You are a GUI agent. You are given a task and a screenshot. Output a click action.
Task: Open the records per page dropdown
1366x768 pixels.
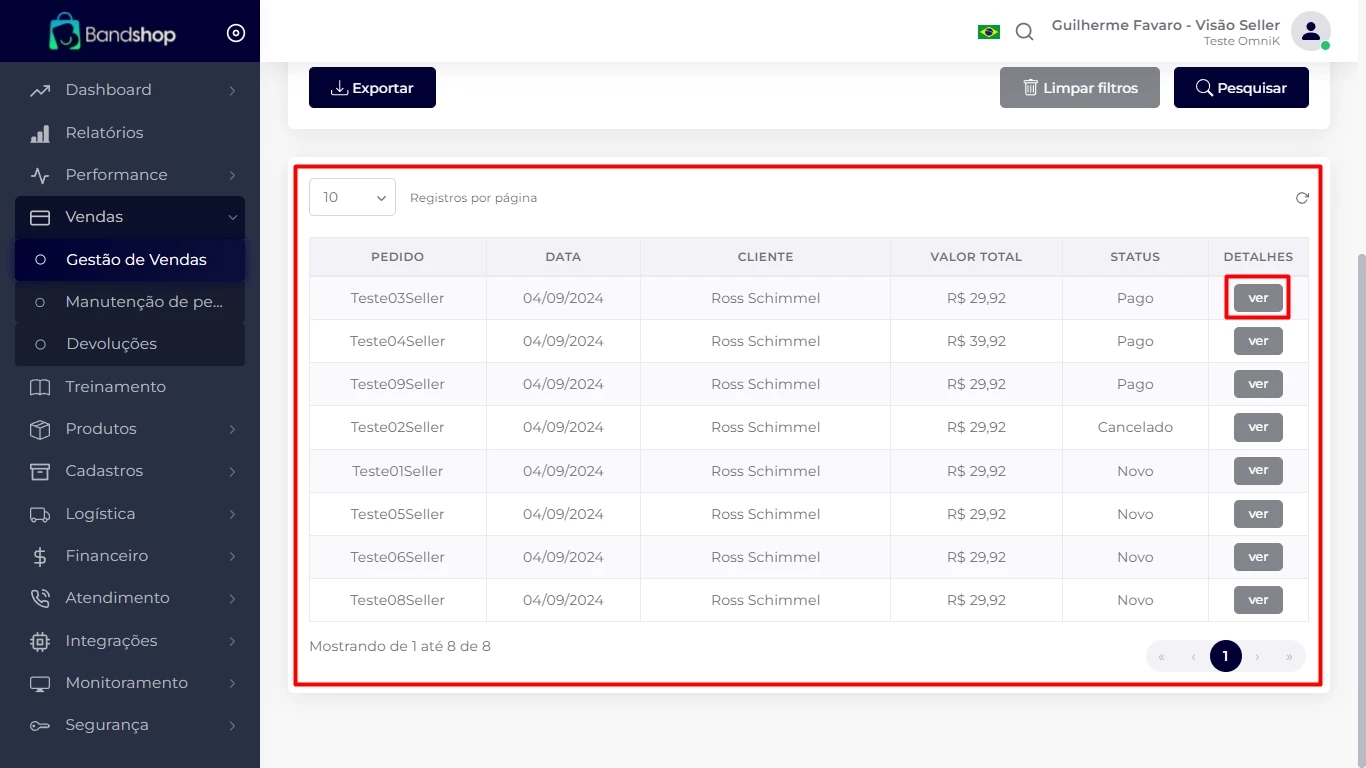[x=352, y=198]
